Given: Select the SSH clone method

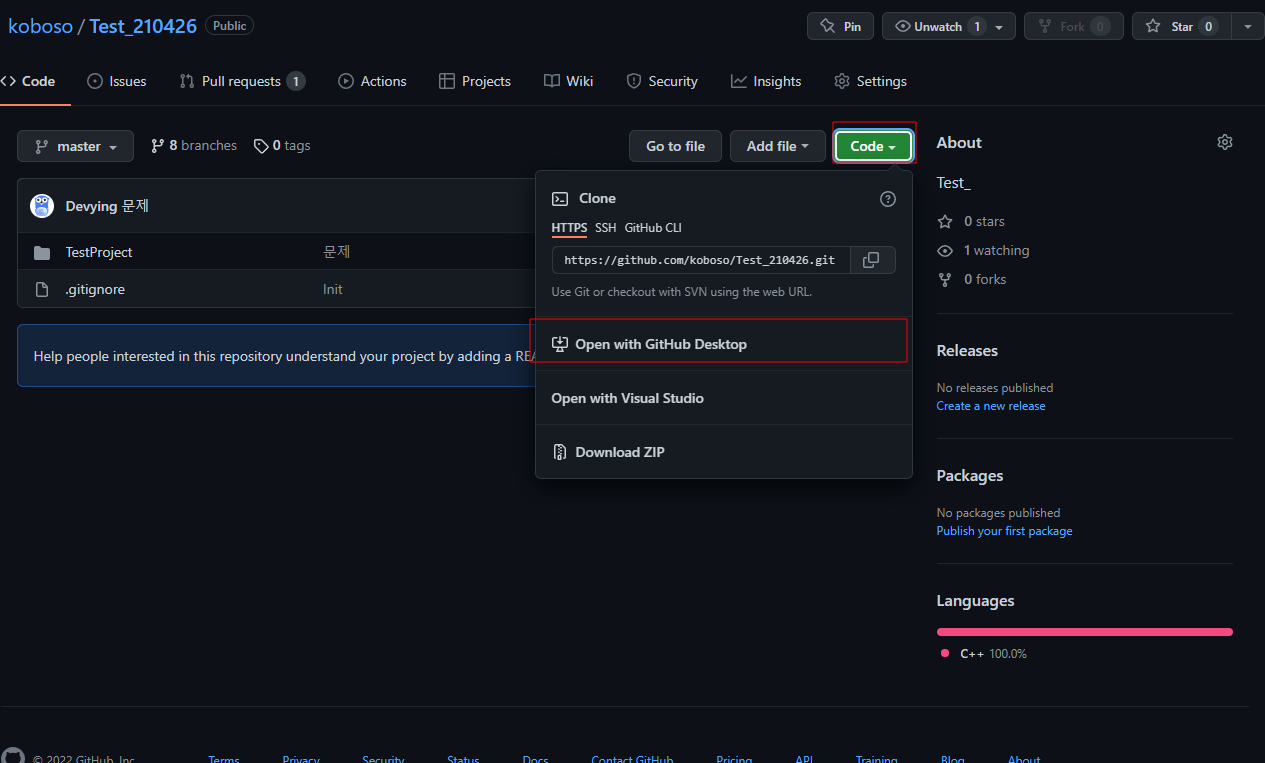Looking at the screenshot, I should [606, 228].
